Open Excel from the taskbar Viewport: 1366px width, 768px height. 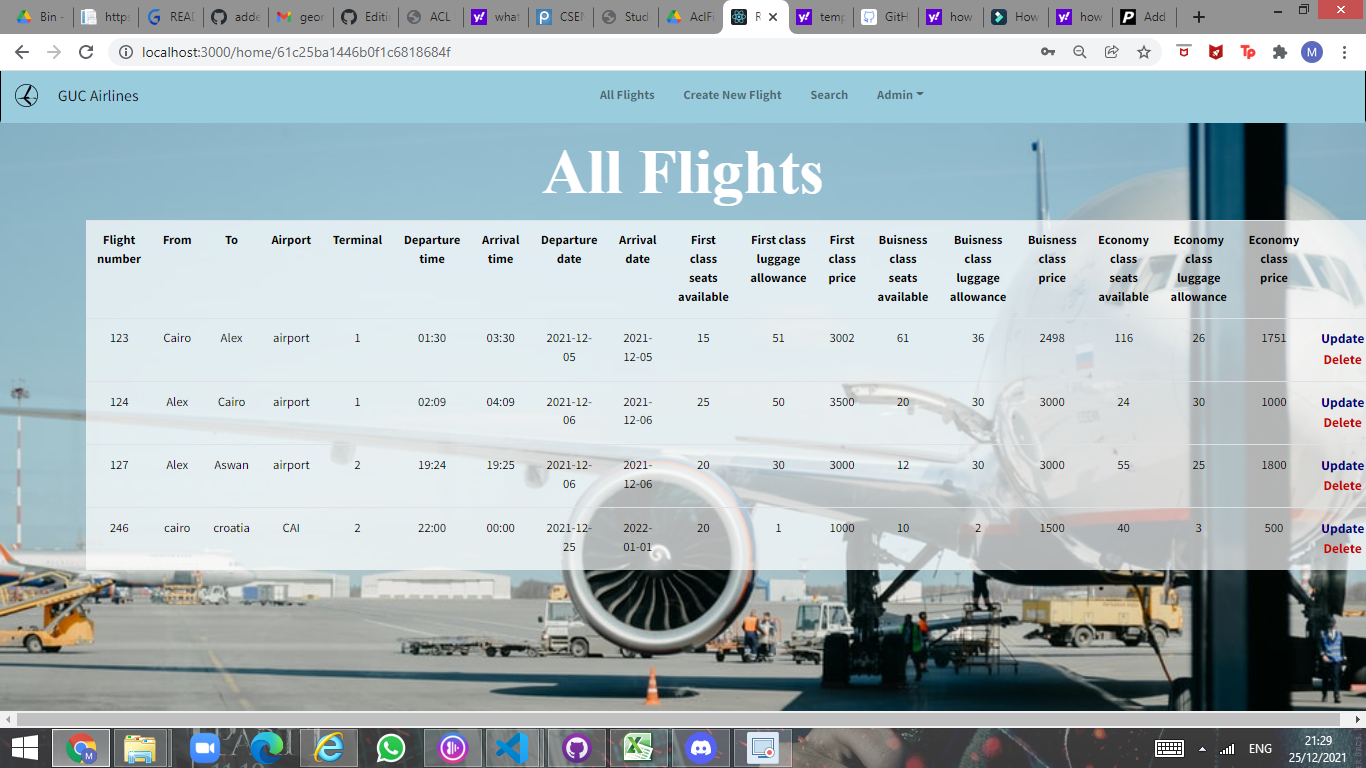point(638,748)
